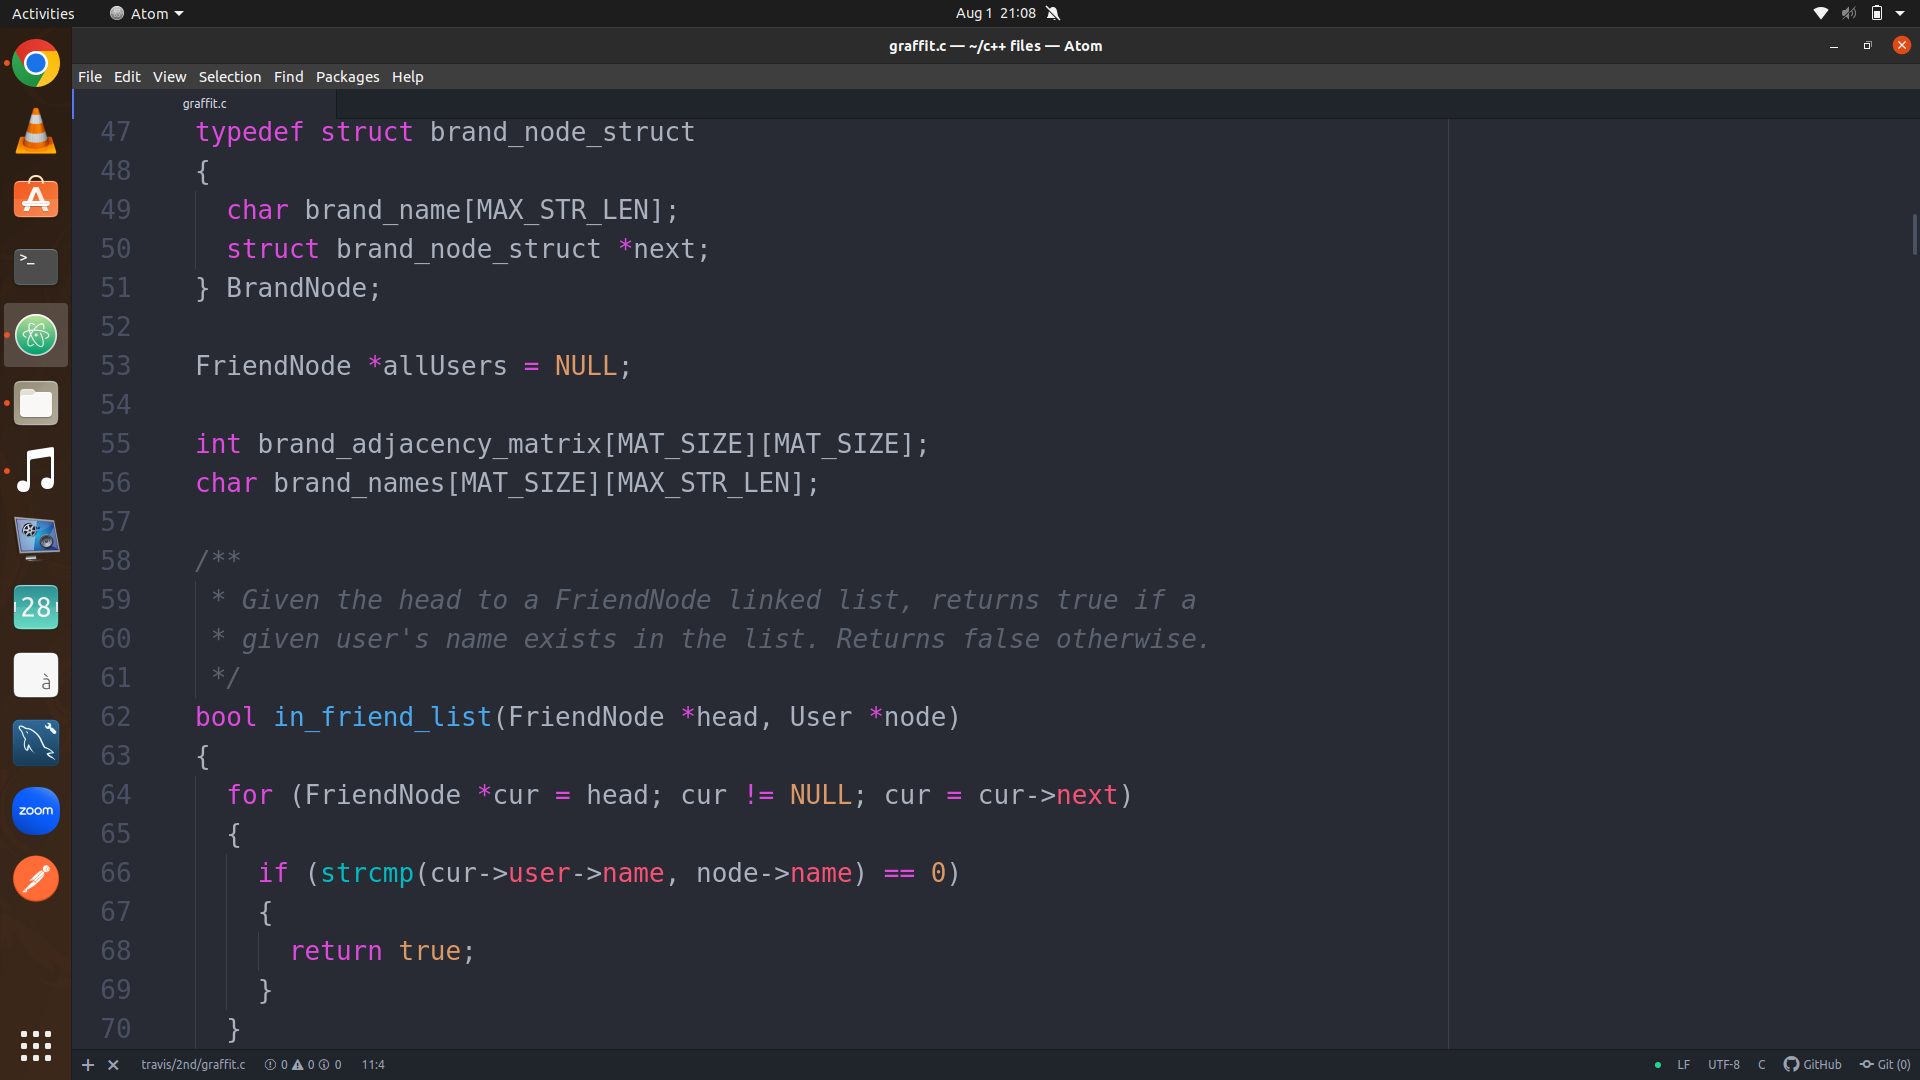
Task: Click the plus icon in status bar
Action: (88, 1065)
